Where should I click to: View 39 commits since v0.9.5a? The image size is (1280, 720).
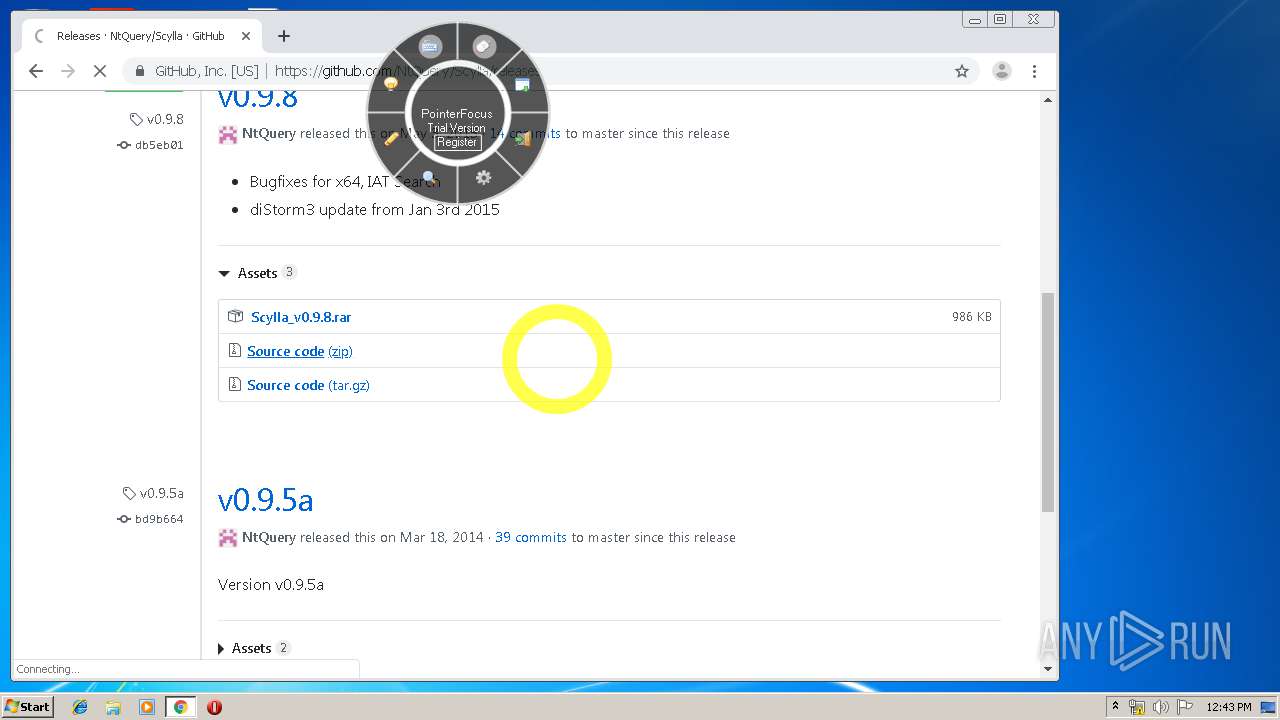[531, 537]
